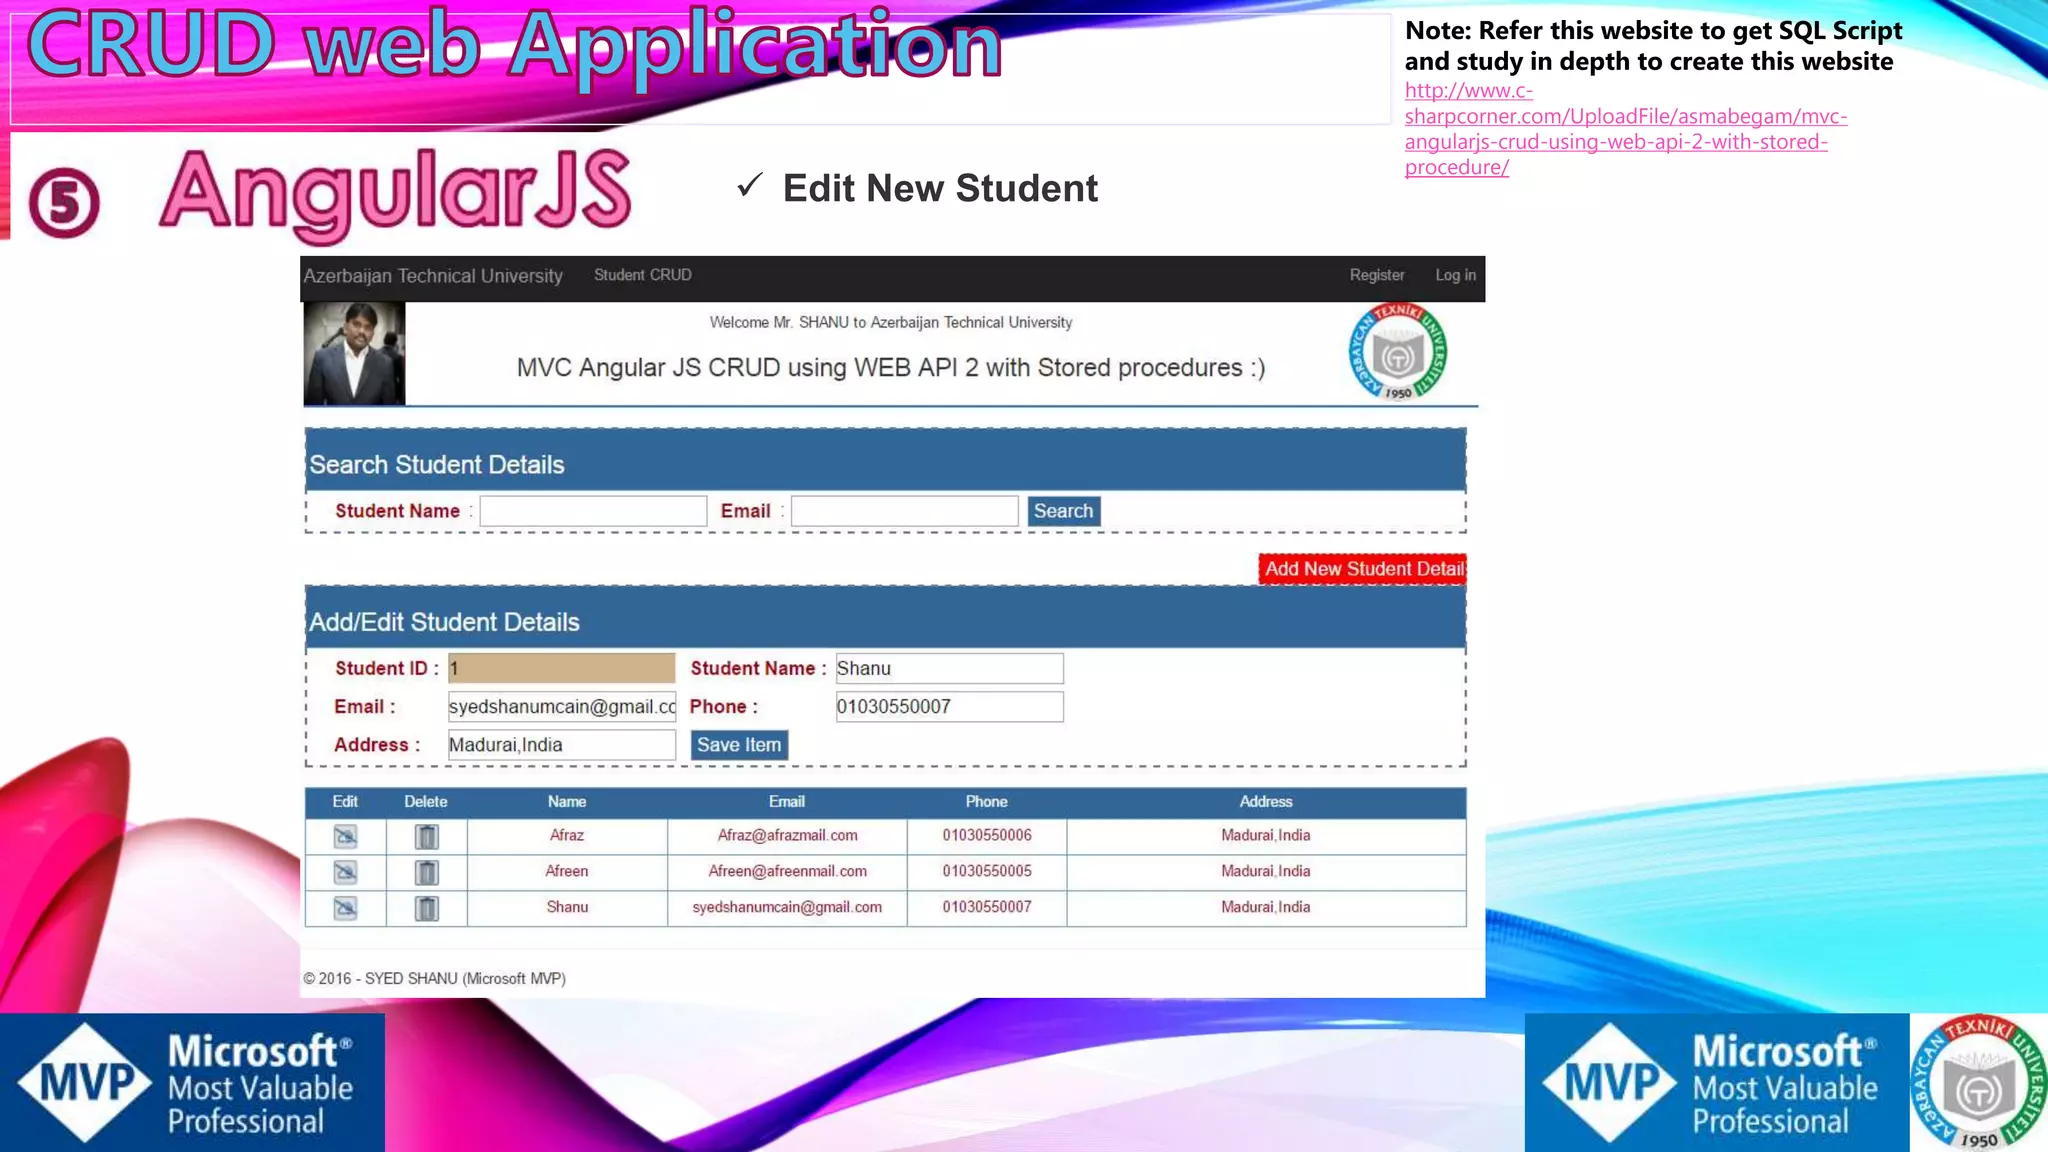Click the Madurai,India address cell for Shanu
The width and height of the screenshot is (2048, 1152).
coord(1266,907)
